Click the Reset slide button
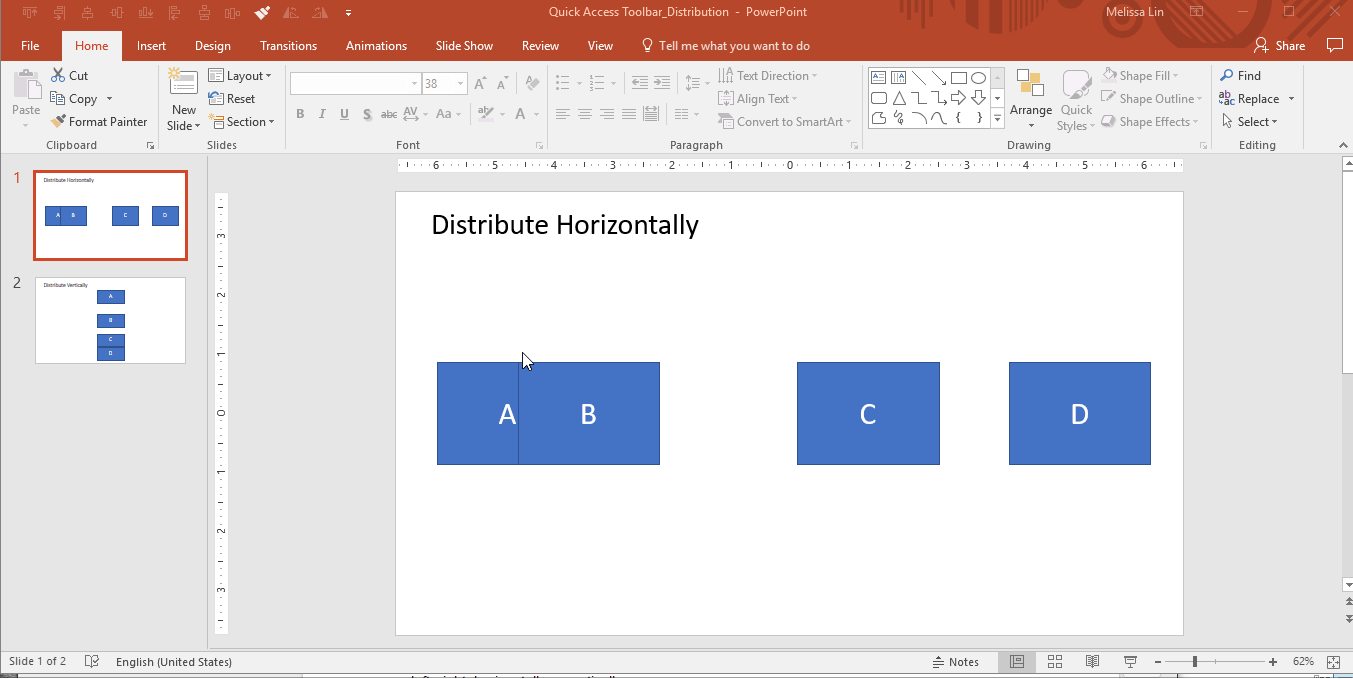1353x679 pixels. click(x=232, y=99)
